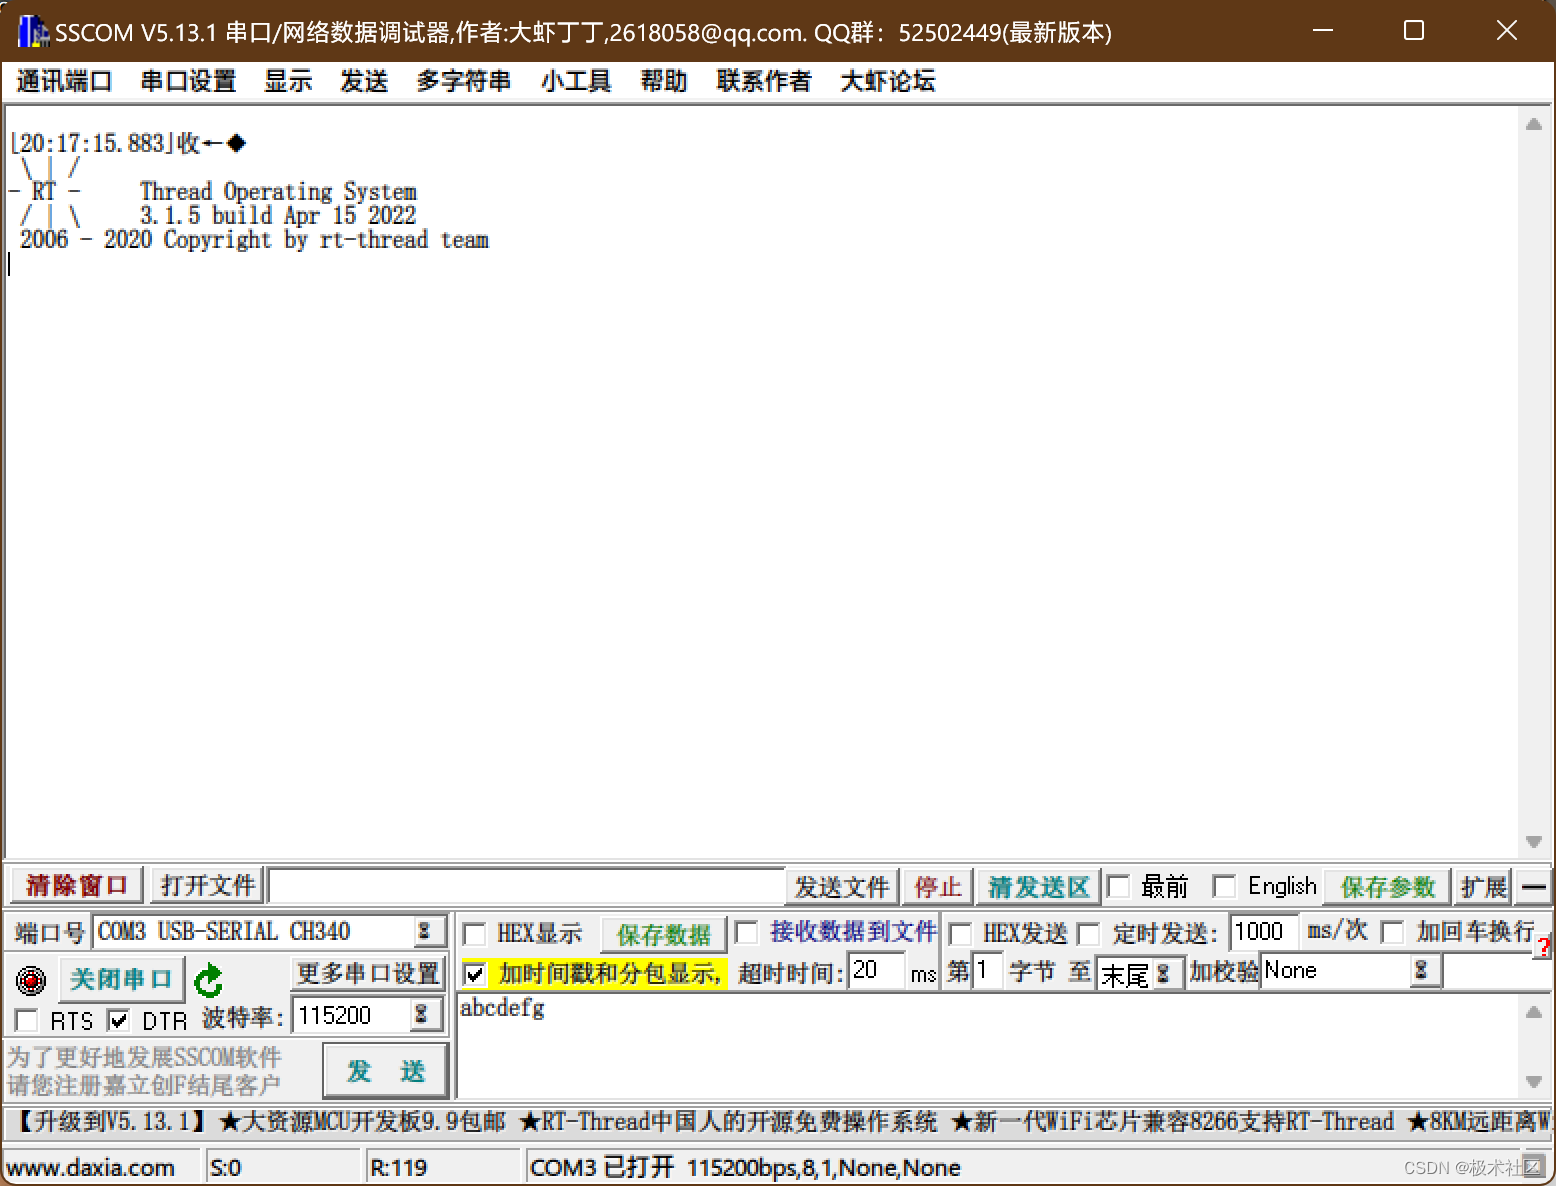Click the R:119 received counter
Screen dimensions: 1556x1186
point(398,1168)
